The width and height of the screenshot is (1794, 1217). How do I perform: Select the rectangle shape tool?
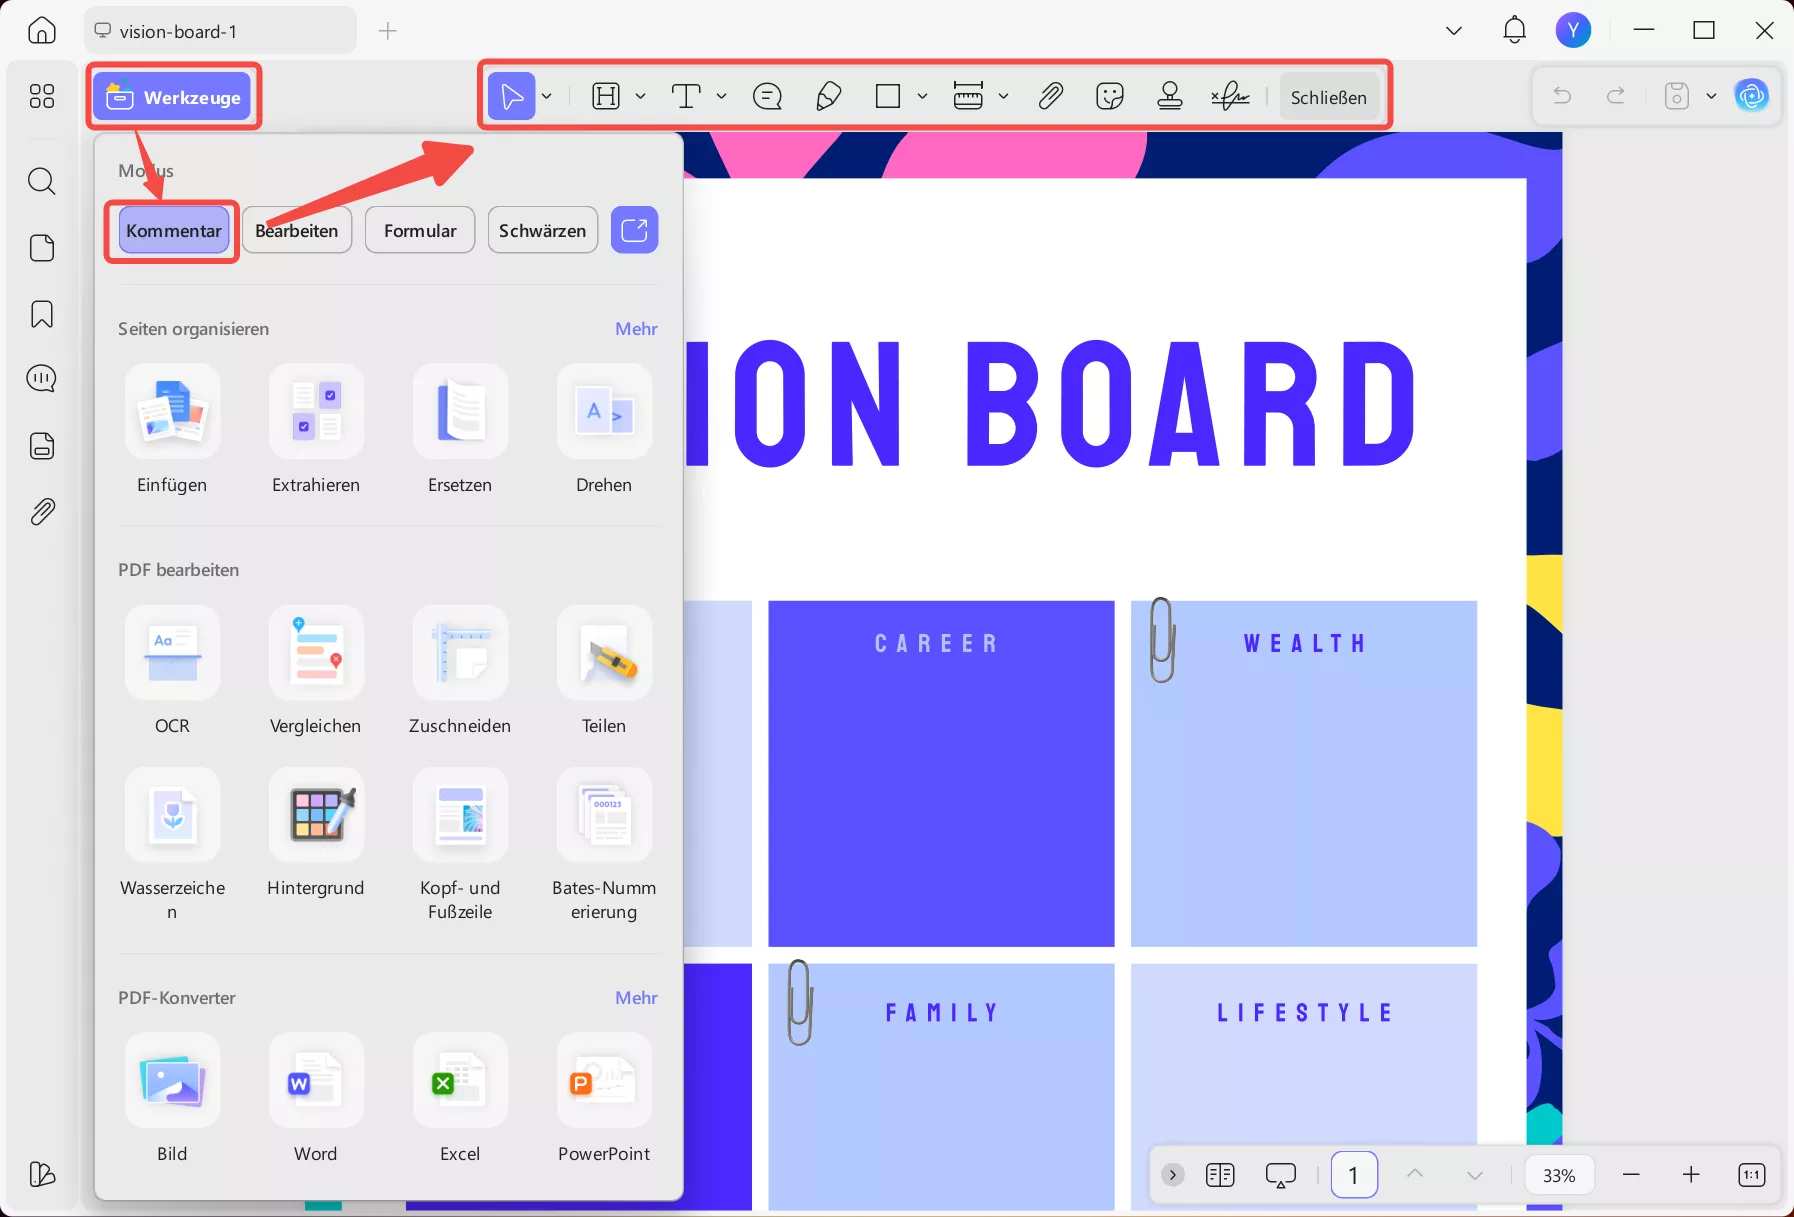point(888,96)
